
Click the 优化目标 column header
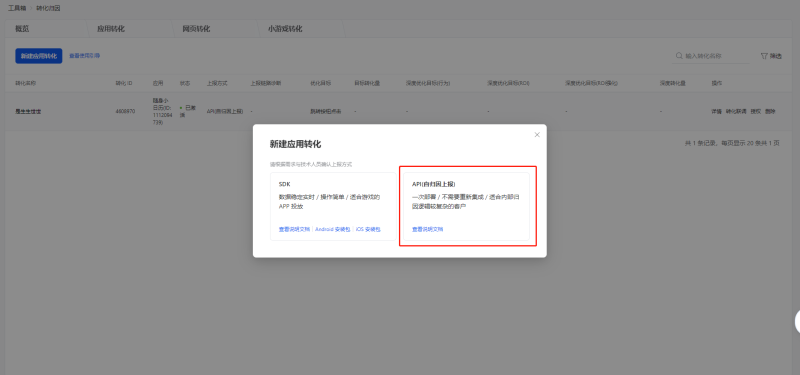320,83
